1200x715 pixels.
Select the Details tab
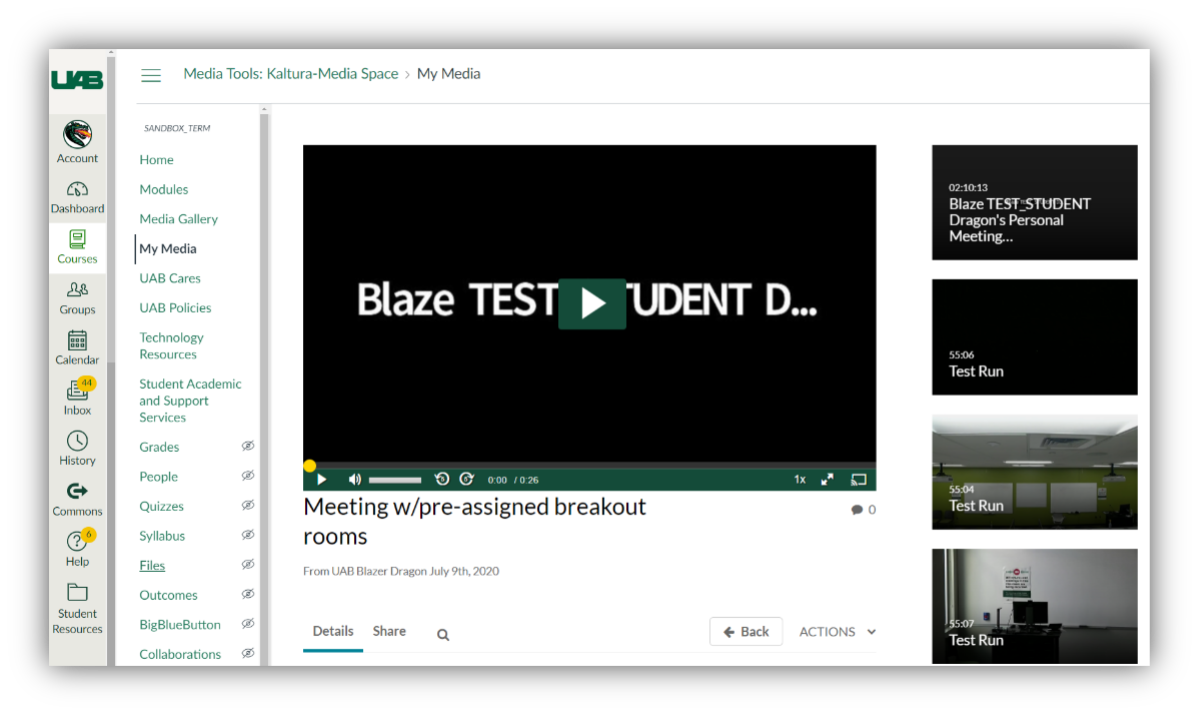tap(333, 631)
